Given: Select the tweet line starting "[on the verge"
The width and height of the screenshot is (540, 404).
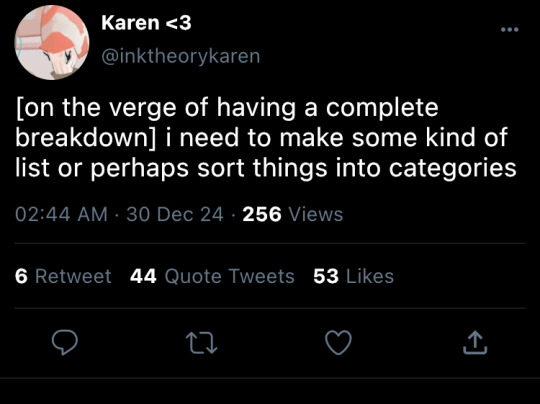Looking at the screenshot, I should [x=227, y=108].
